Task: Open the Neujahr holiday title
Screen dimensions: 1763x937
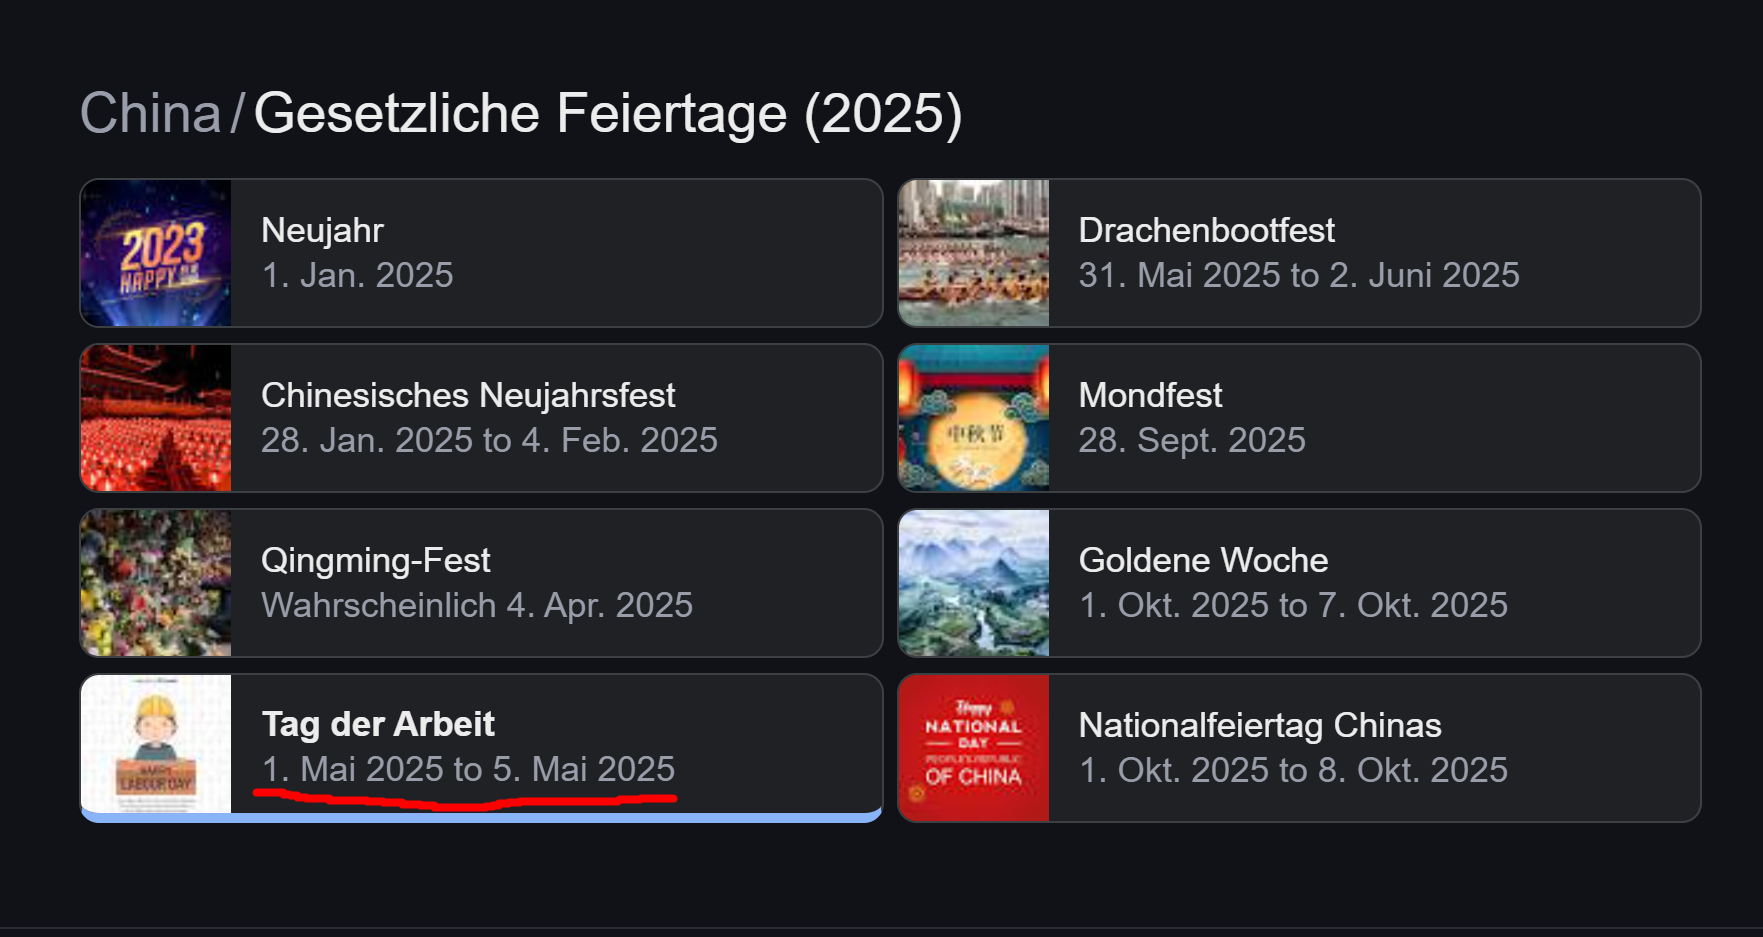Action: (322, 231)
